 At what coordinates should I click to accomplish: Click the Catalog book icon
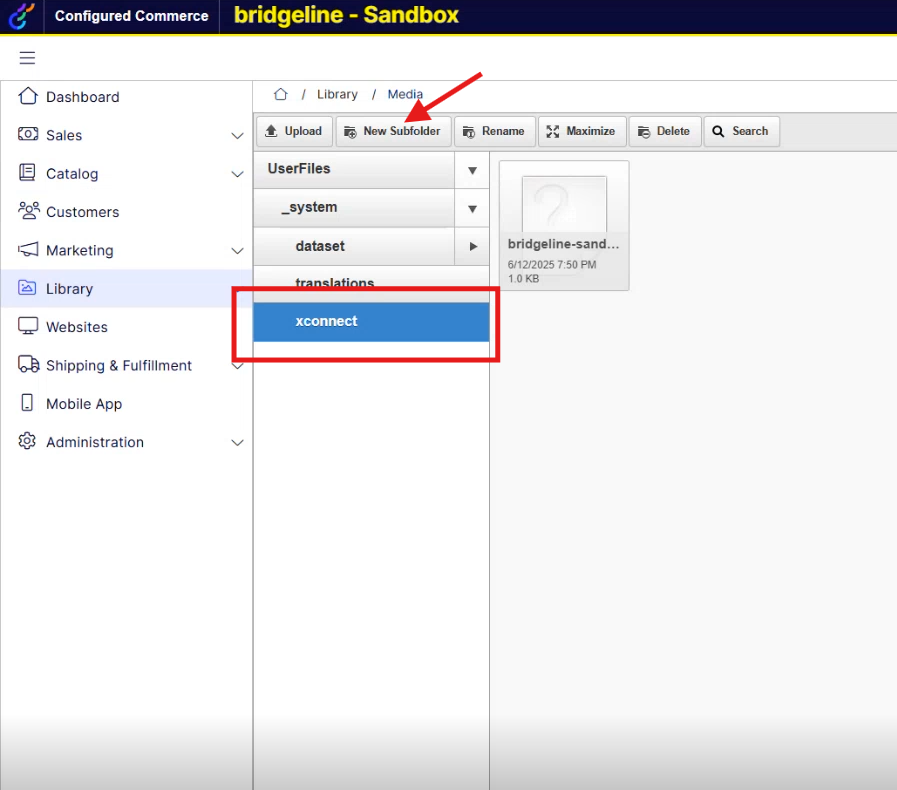pyautogui.click(x=27, y=173)
